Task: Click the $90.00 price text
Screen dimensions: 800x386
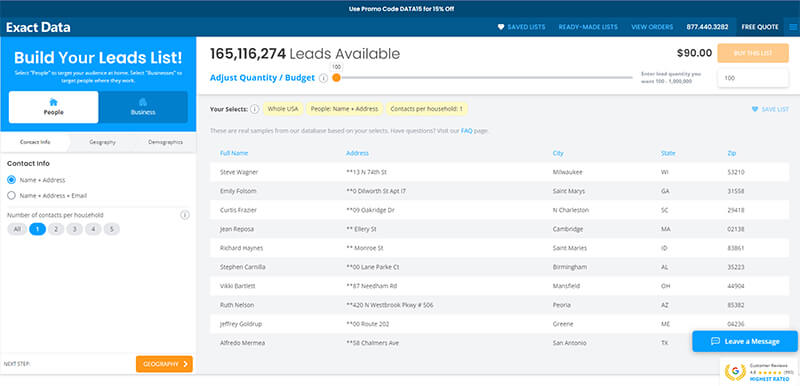Action: click(694, 53)
